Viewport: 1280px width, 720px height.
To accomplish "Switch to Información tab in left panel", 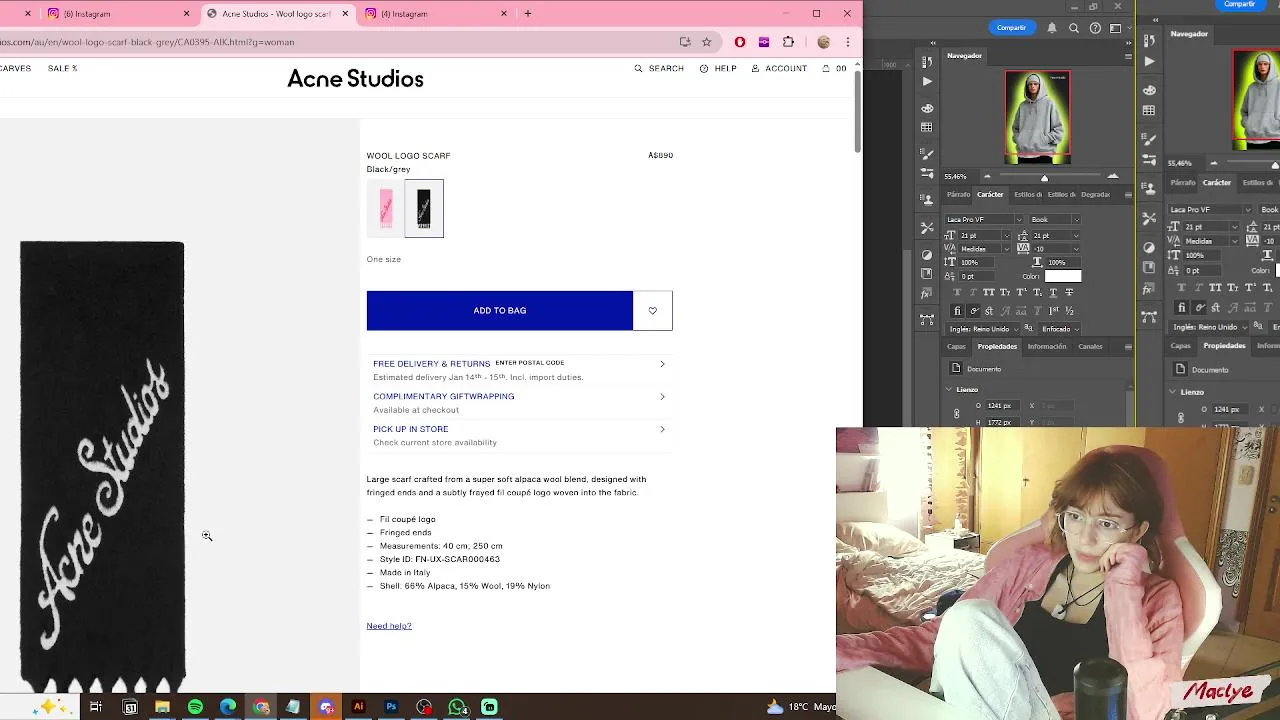I will 1047,346.
